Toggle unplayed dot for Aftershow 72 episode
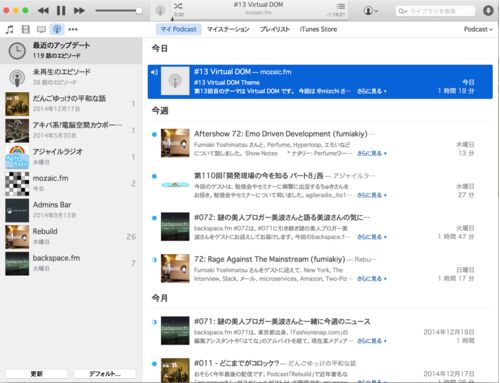This screenshot has height=383, width=500. click(154, 134)
